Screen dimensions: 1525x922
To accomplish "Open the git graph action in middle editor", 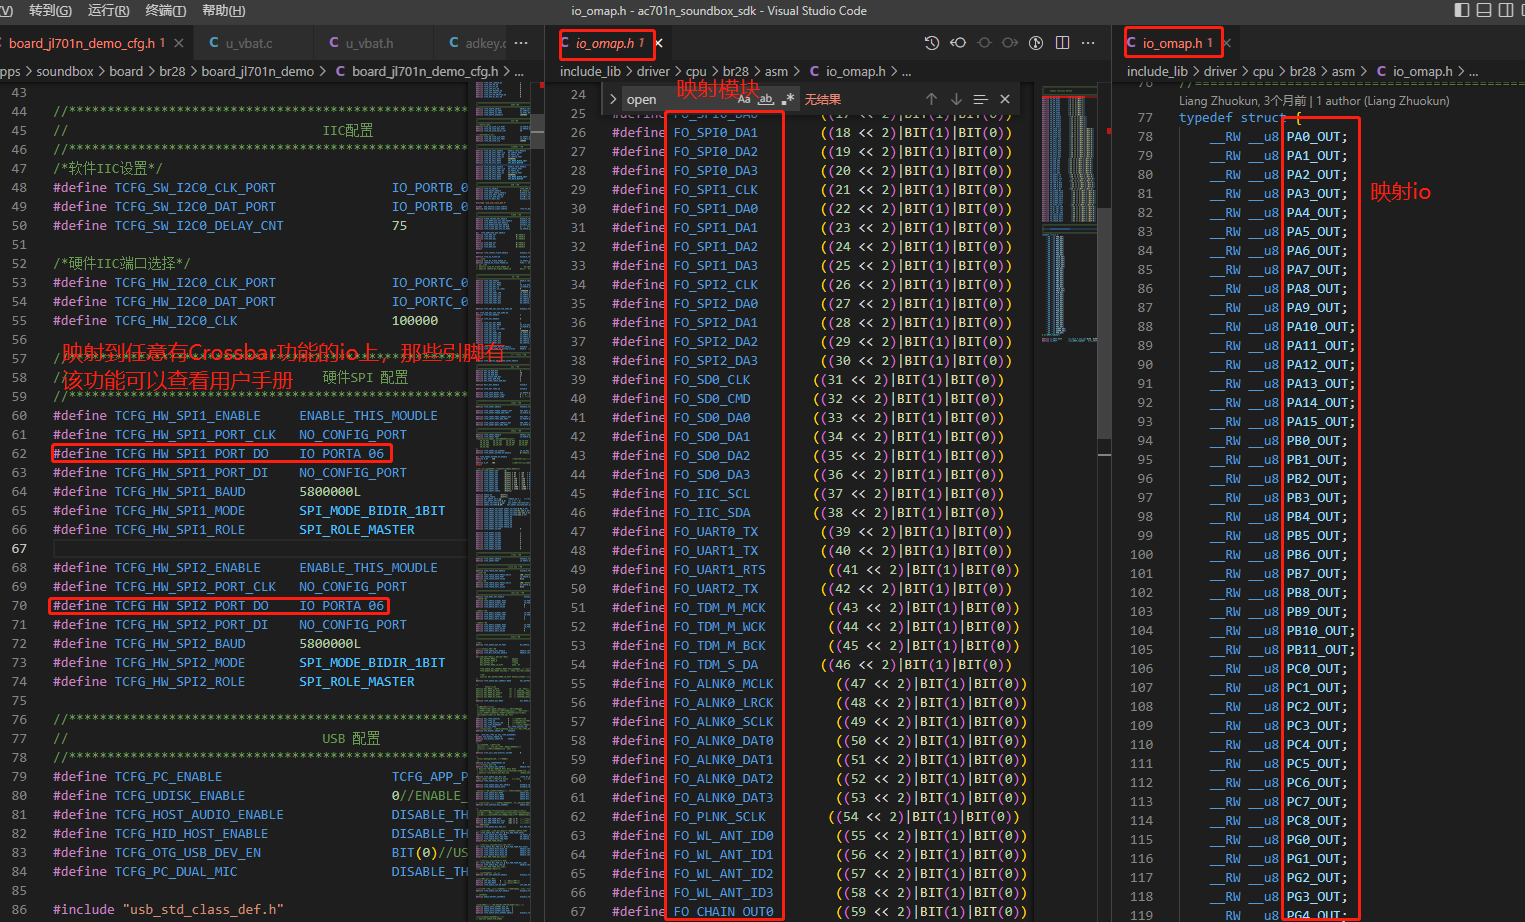I will 1036,43.
